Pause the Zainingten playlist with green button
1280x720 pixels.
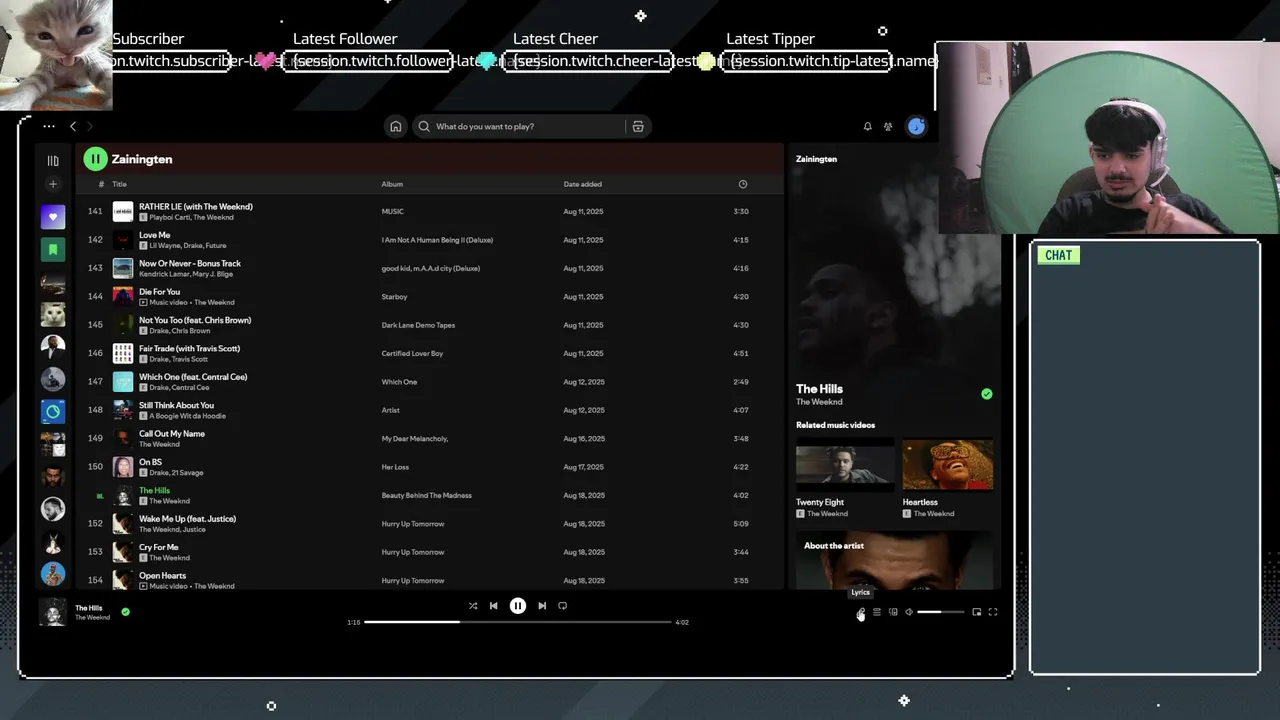pos(95,158)
